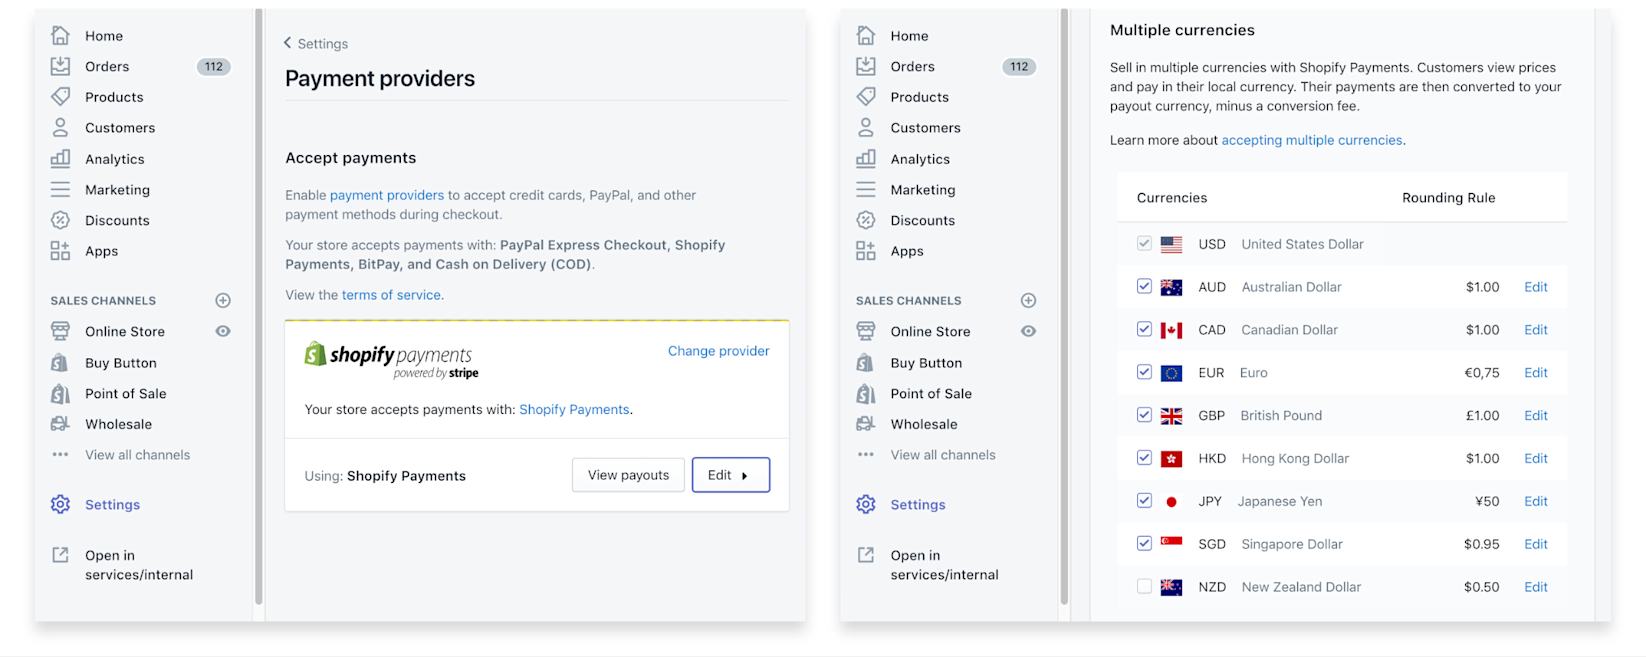Click Wholesale icon in right panel
The width and height of the screenshot is (1646, 657).
[866, 424]
